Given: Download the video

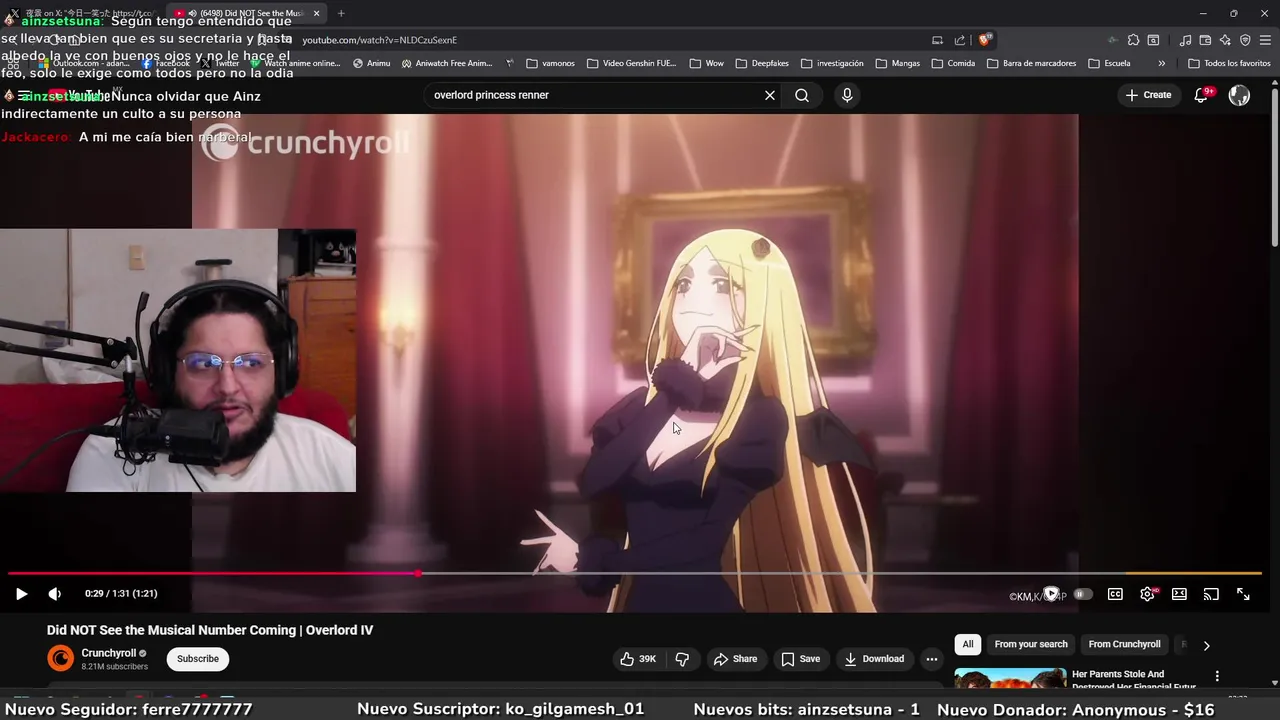Looking at the screenshot, I should tap(874, 659).
